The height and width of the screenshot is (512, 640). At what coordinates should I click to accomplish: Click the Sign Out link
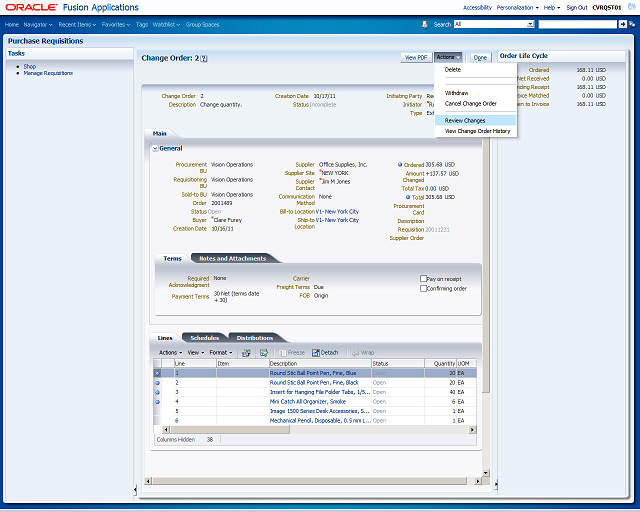(576, 8)
